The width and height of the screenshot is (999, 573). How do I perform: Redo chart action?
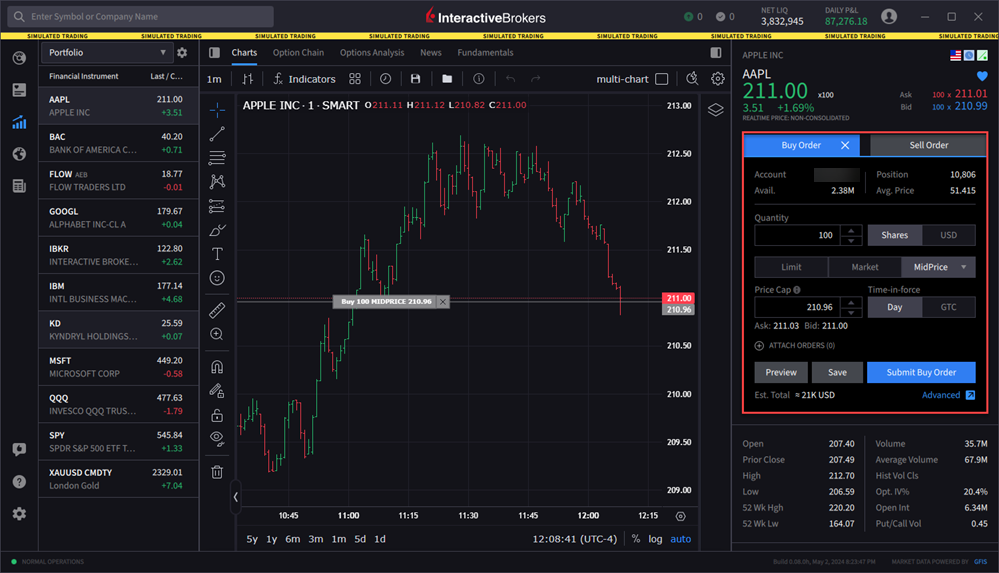536,79
